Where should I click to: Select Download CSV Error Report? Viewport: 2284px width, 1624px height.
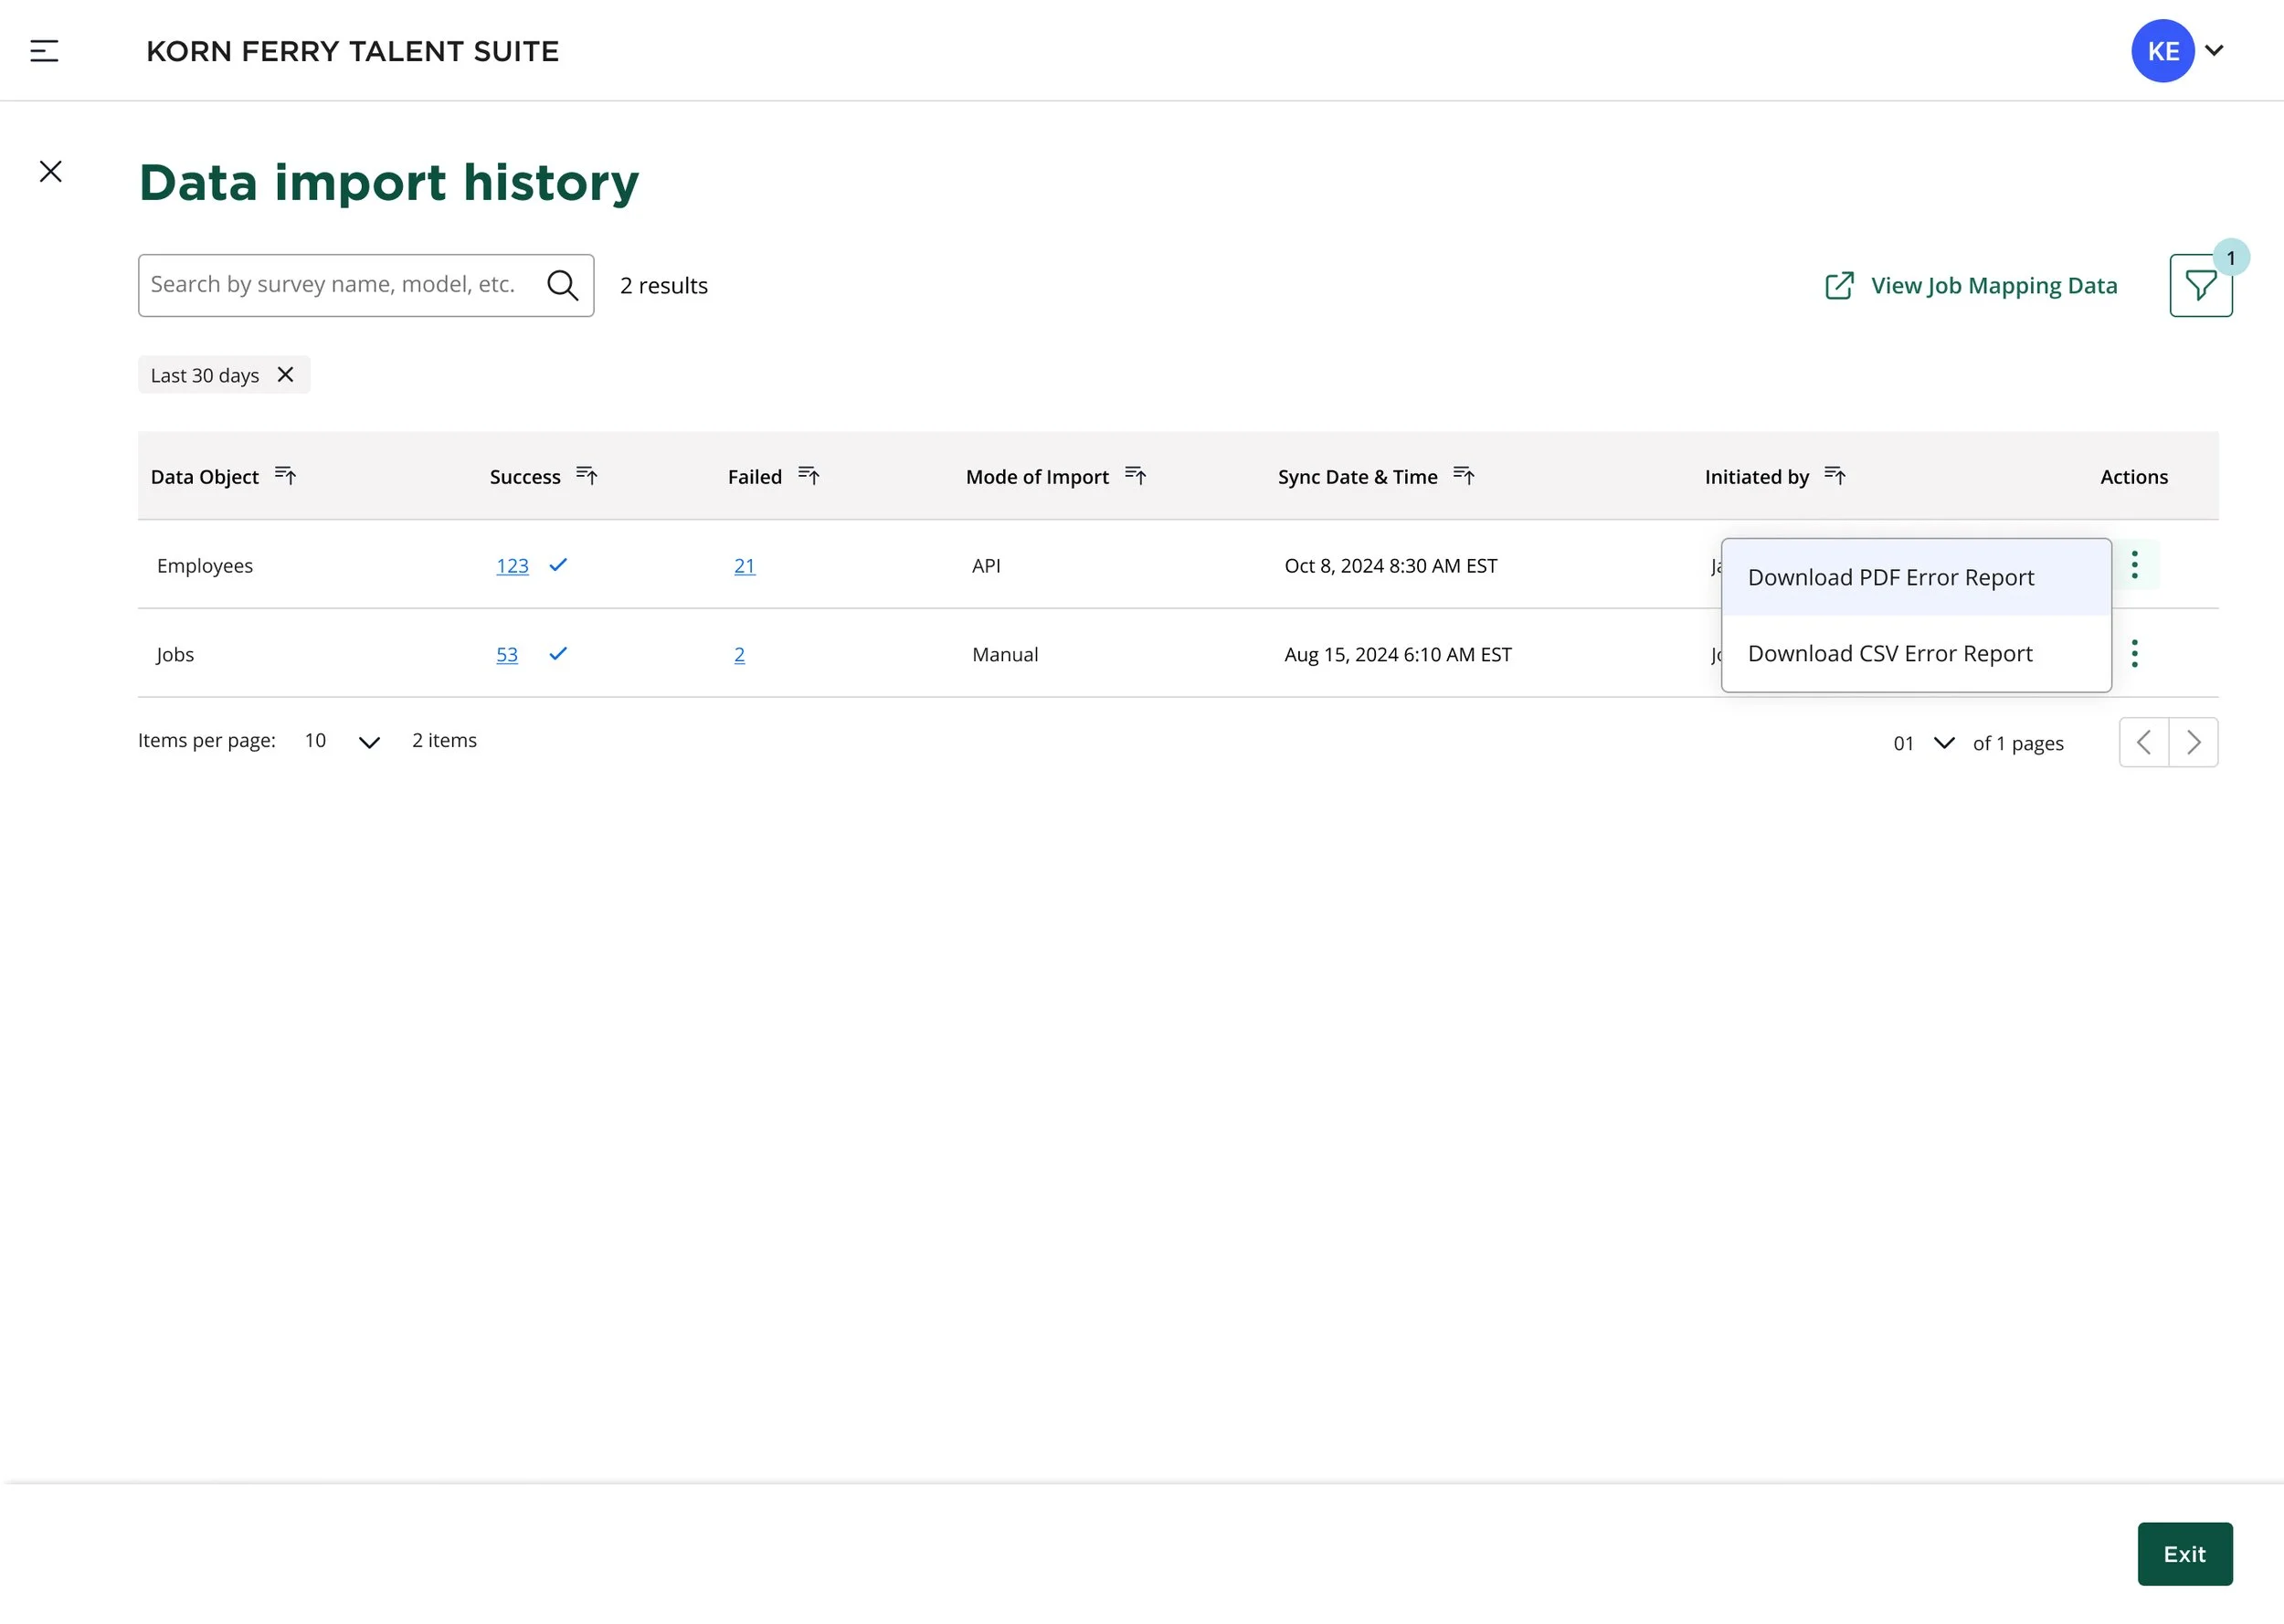coord(1890,654)
